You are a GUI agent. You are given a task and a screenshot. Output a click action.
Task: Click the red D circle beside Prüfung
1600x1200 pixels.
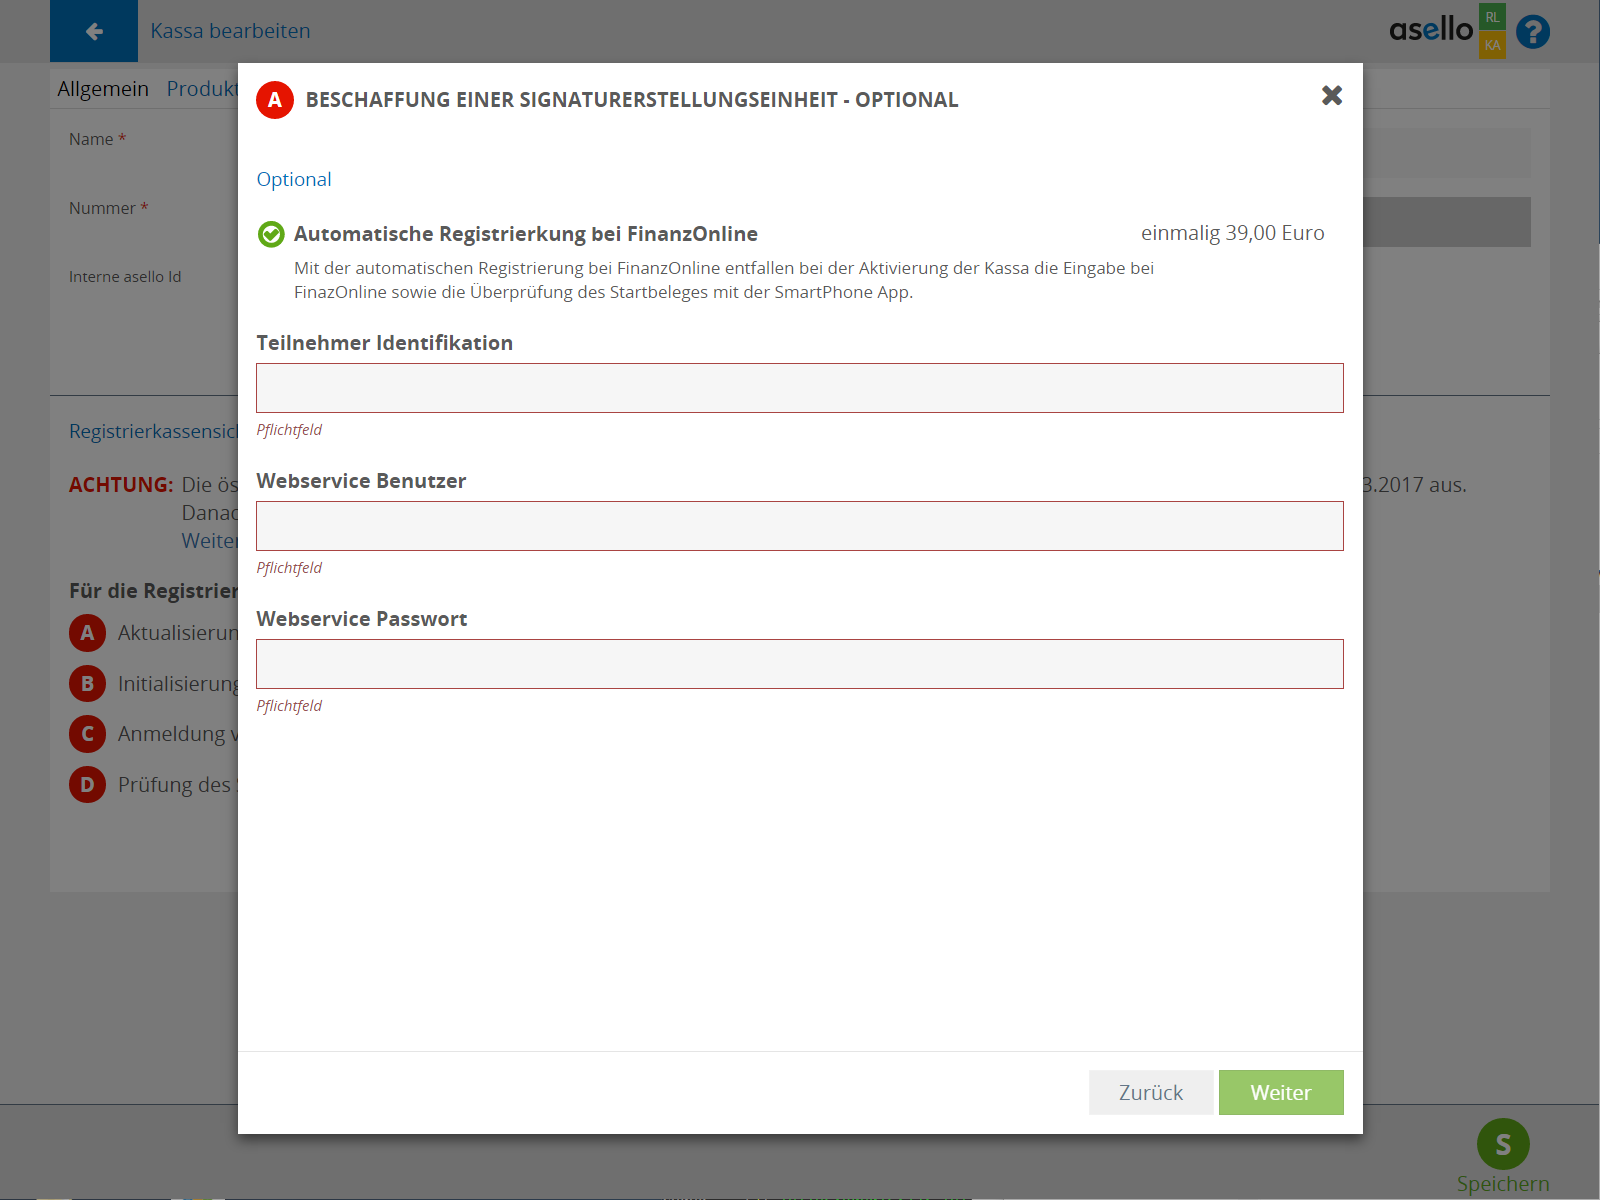click(x=87, y=785)
